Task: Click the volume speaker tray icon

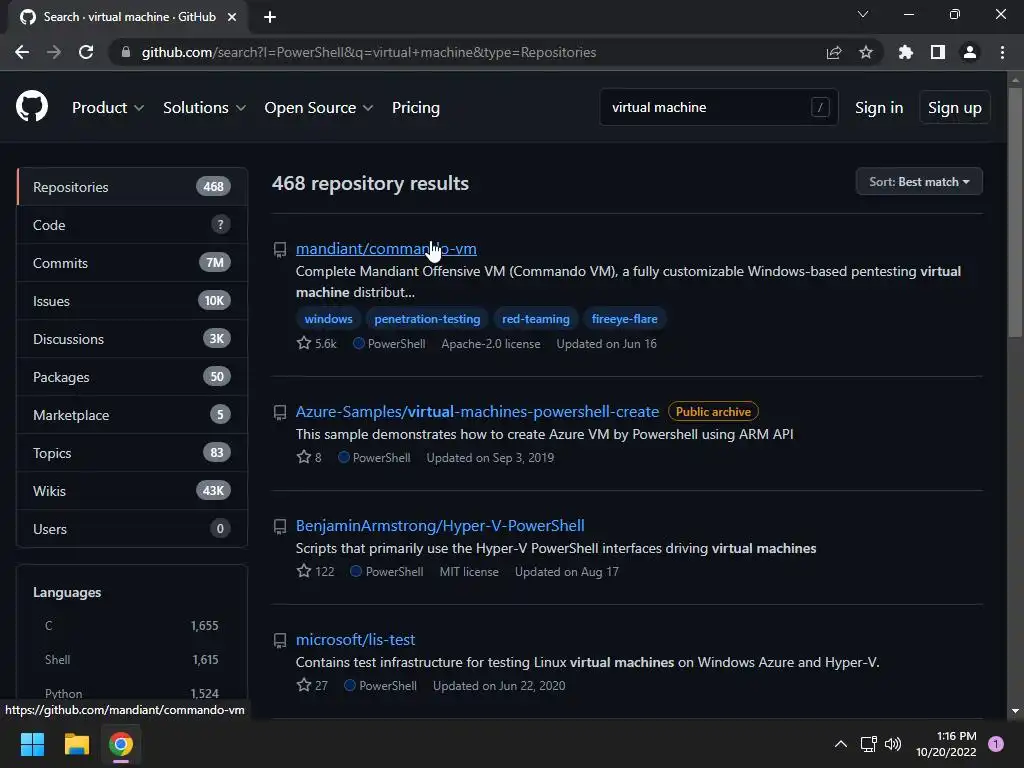Action: (x=893, y=744)
